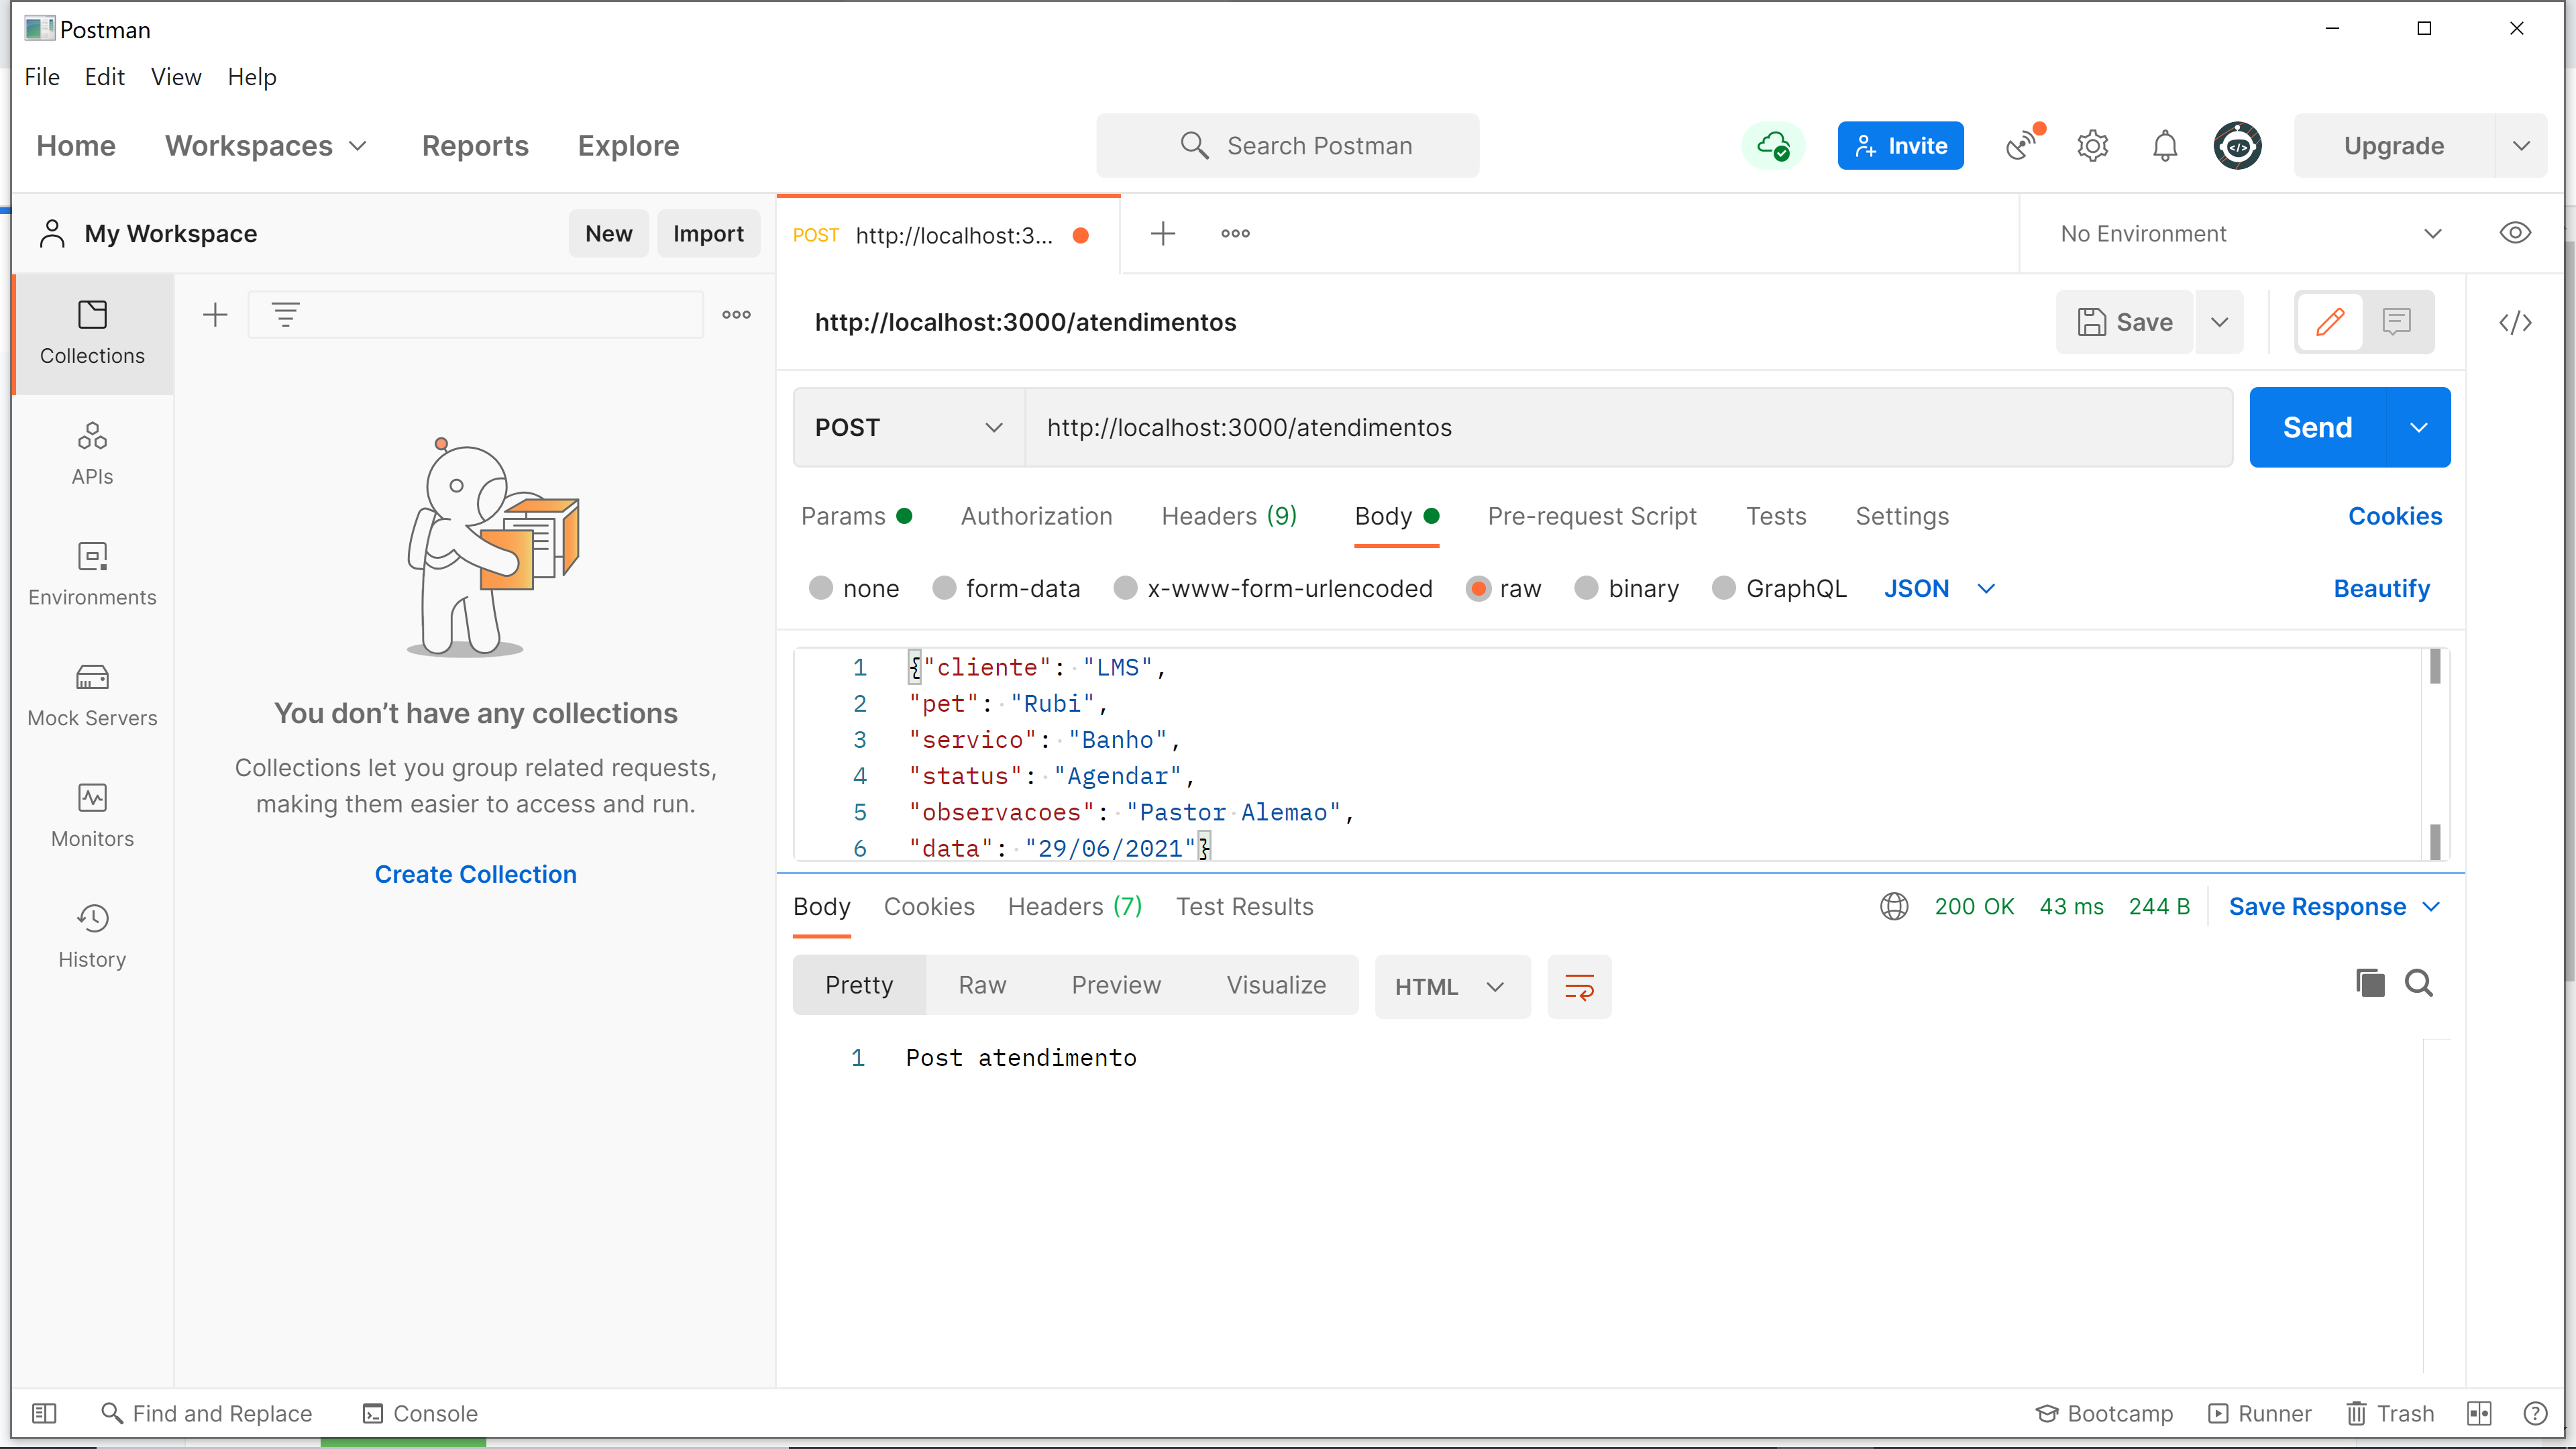Toggle the sidebar from status bar icon
The width and height of the screenshot is (2576, 1449).
pos(44,1413)
